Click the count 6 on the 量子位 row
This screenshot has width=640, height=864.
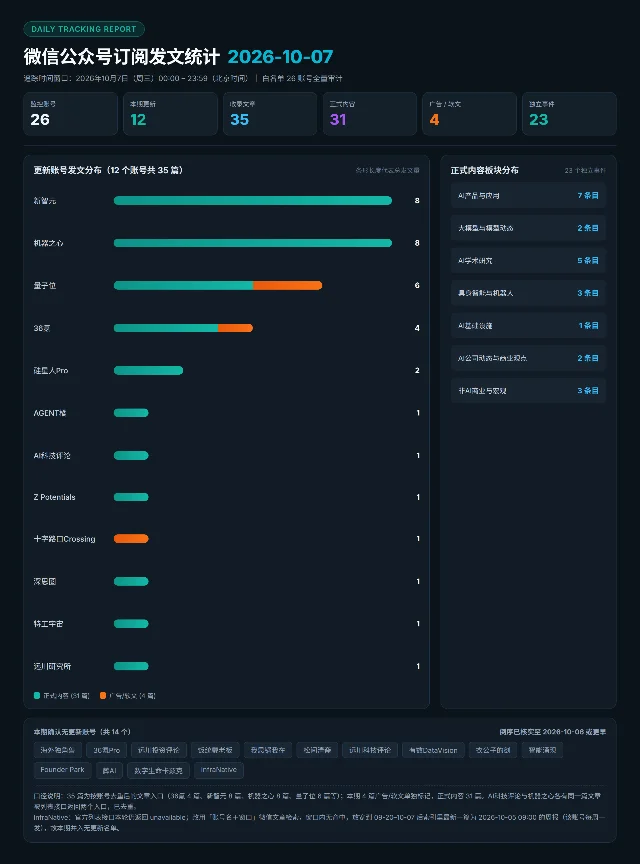coord(417,285)
